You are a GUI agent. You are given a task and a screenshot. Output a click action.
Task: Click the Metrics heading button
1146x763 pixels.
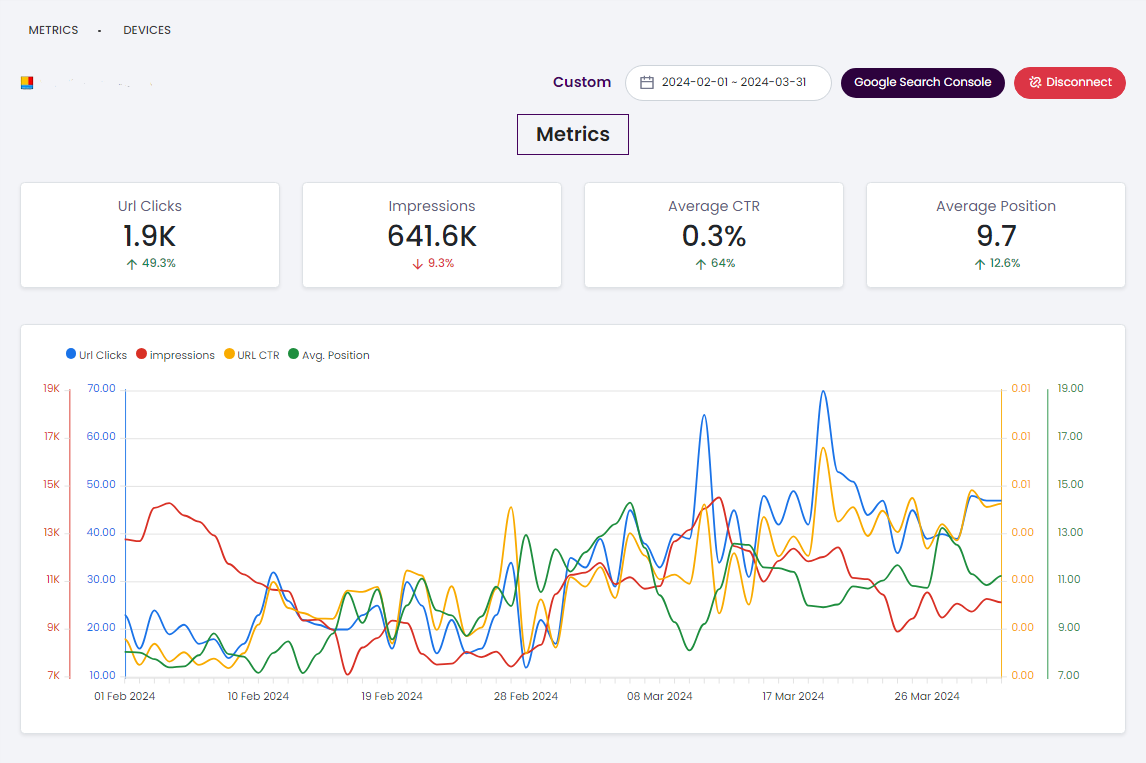[572, 133]
